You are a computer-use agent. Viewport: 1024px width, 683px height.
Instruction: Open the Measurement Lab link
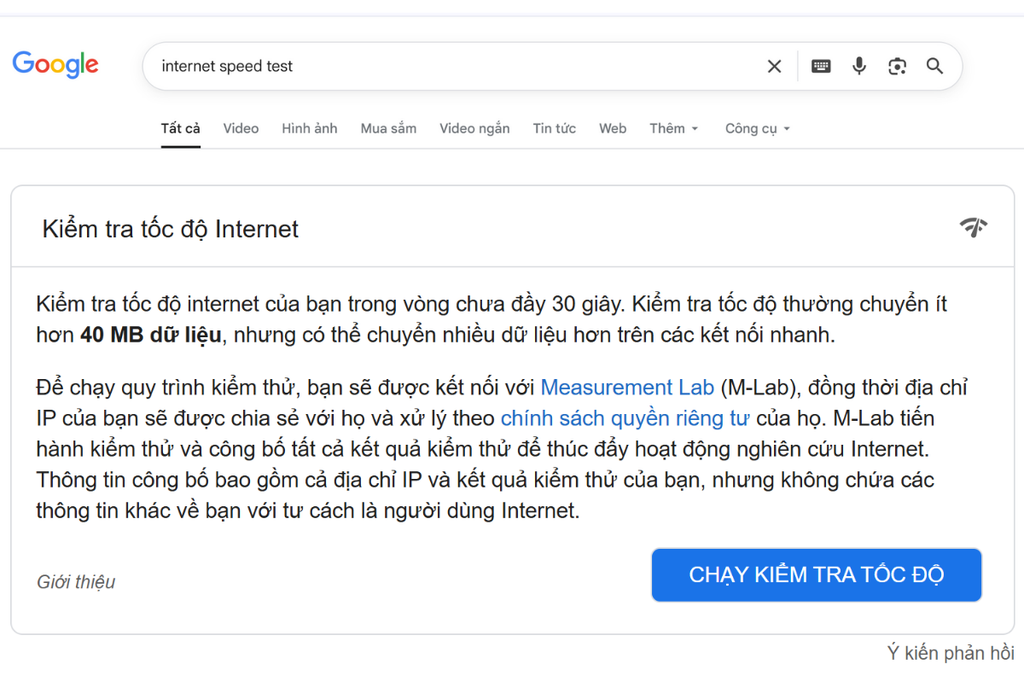[x=627, y=388]
